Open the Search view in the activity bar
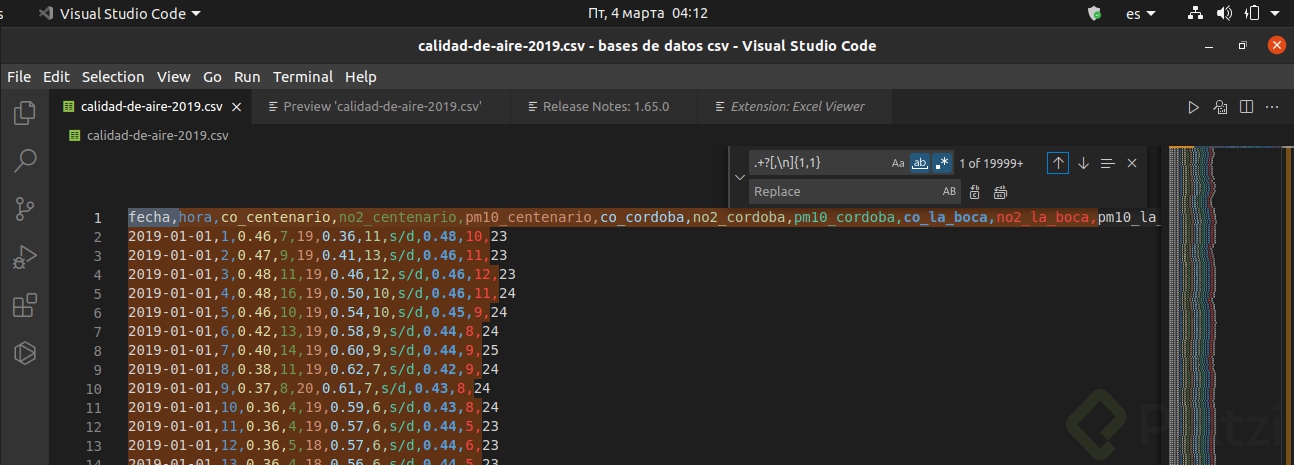Screen dimensions: 1294x465 point(25,160)
